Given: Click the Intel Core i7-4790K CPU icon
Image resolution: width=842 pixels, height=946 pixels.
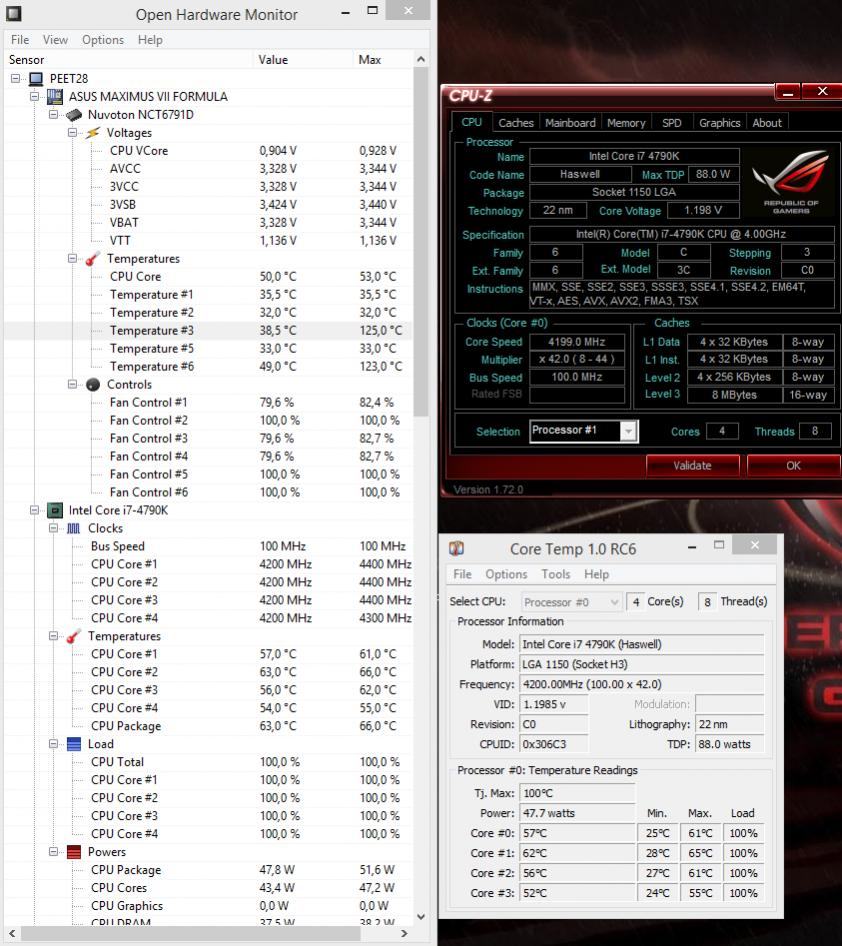Looking at the screenshot, I should [x=55, y=510].
